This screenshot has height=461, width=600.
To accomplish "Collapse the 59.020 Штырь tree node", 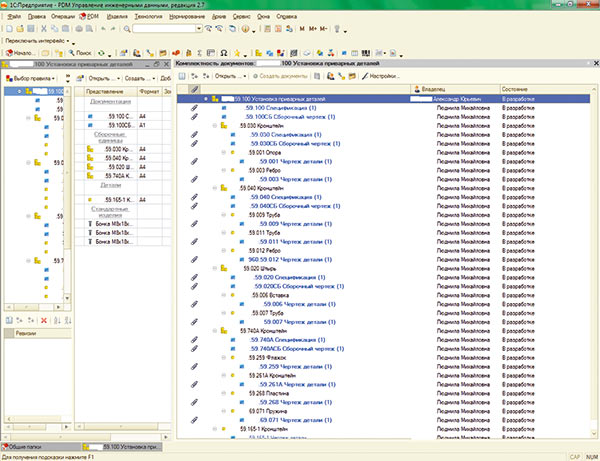I will point(216,268).
